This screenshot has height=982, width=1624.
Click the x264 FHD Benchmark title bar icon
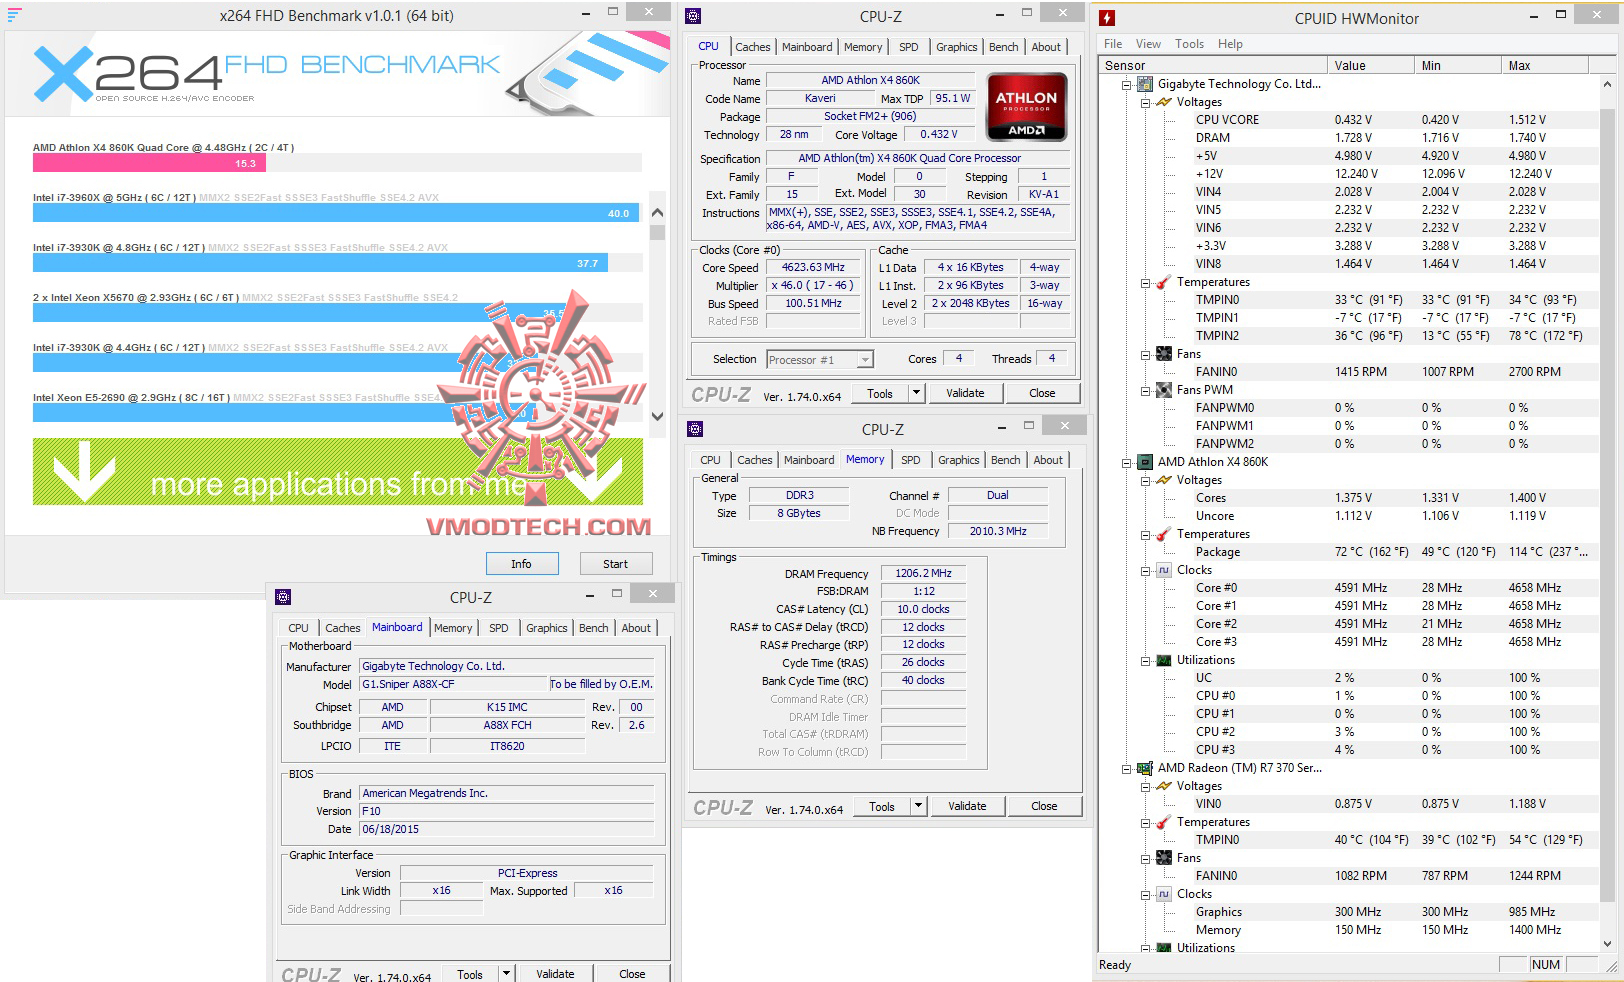click(14, 15)
